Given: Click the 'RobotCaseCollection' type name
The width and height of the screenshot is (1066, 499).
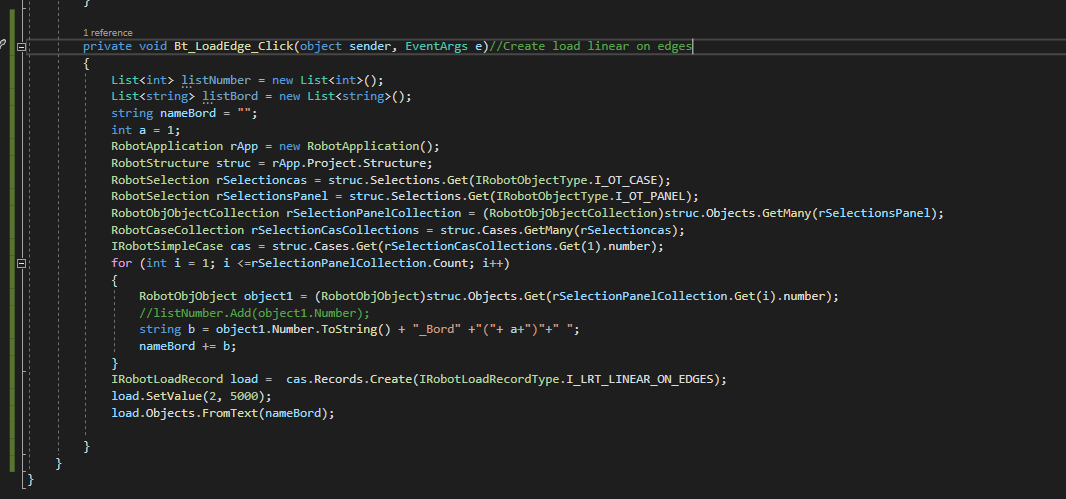Looking at the screenshot, I should (x=177, y=230).
